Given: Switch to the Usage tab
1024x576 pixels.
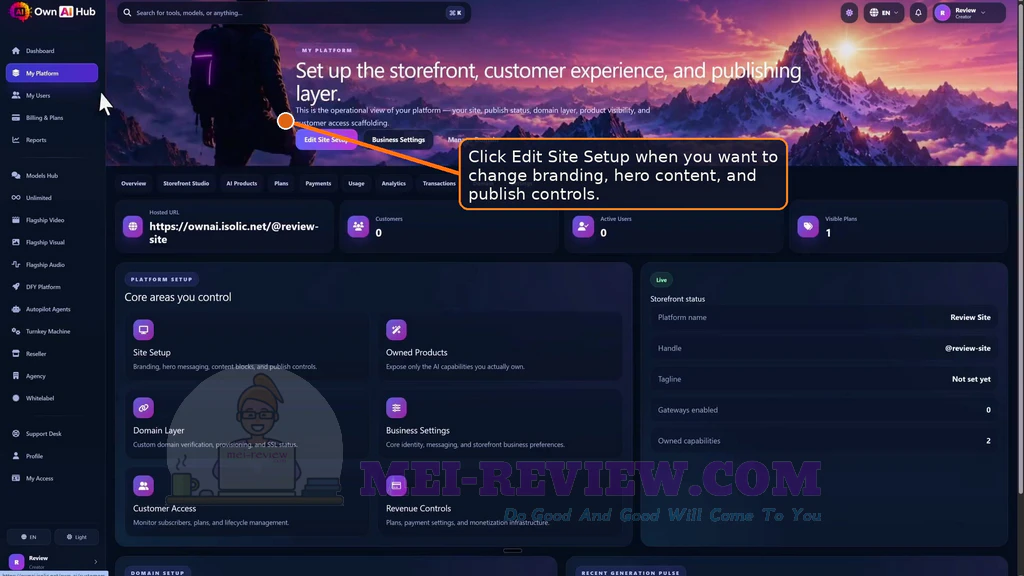Looking at the screenshot, I should 356,184.
